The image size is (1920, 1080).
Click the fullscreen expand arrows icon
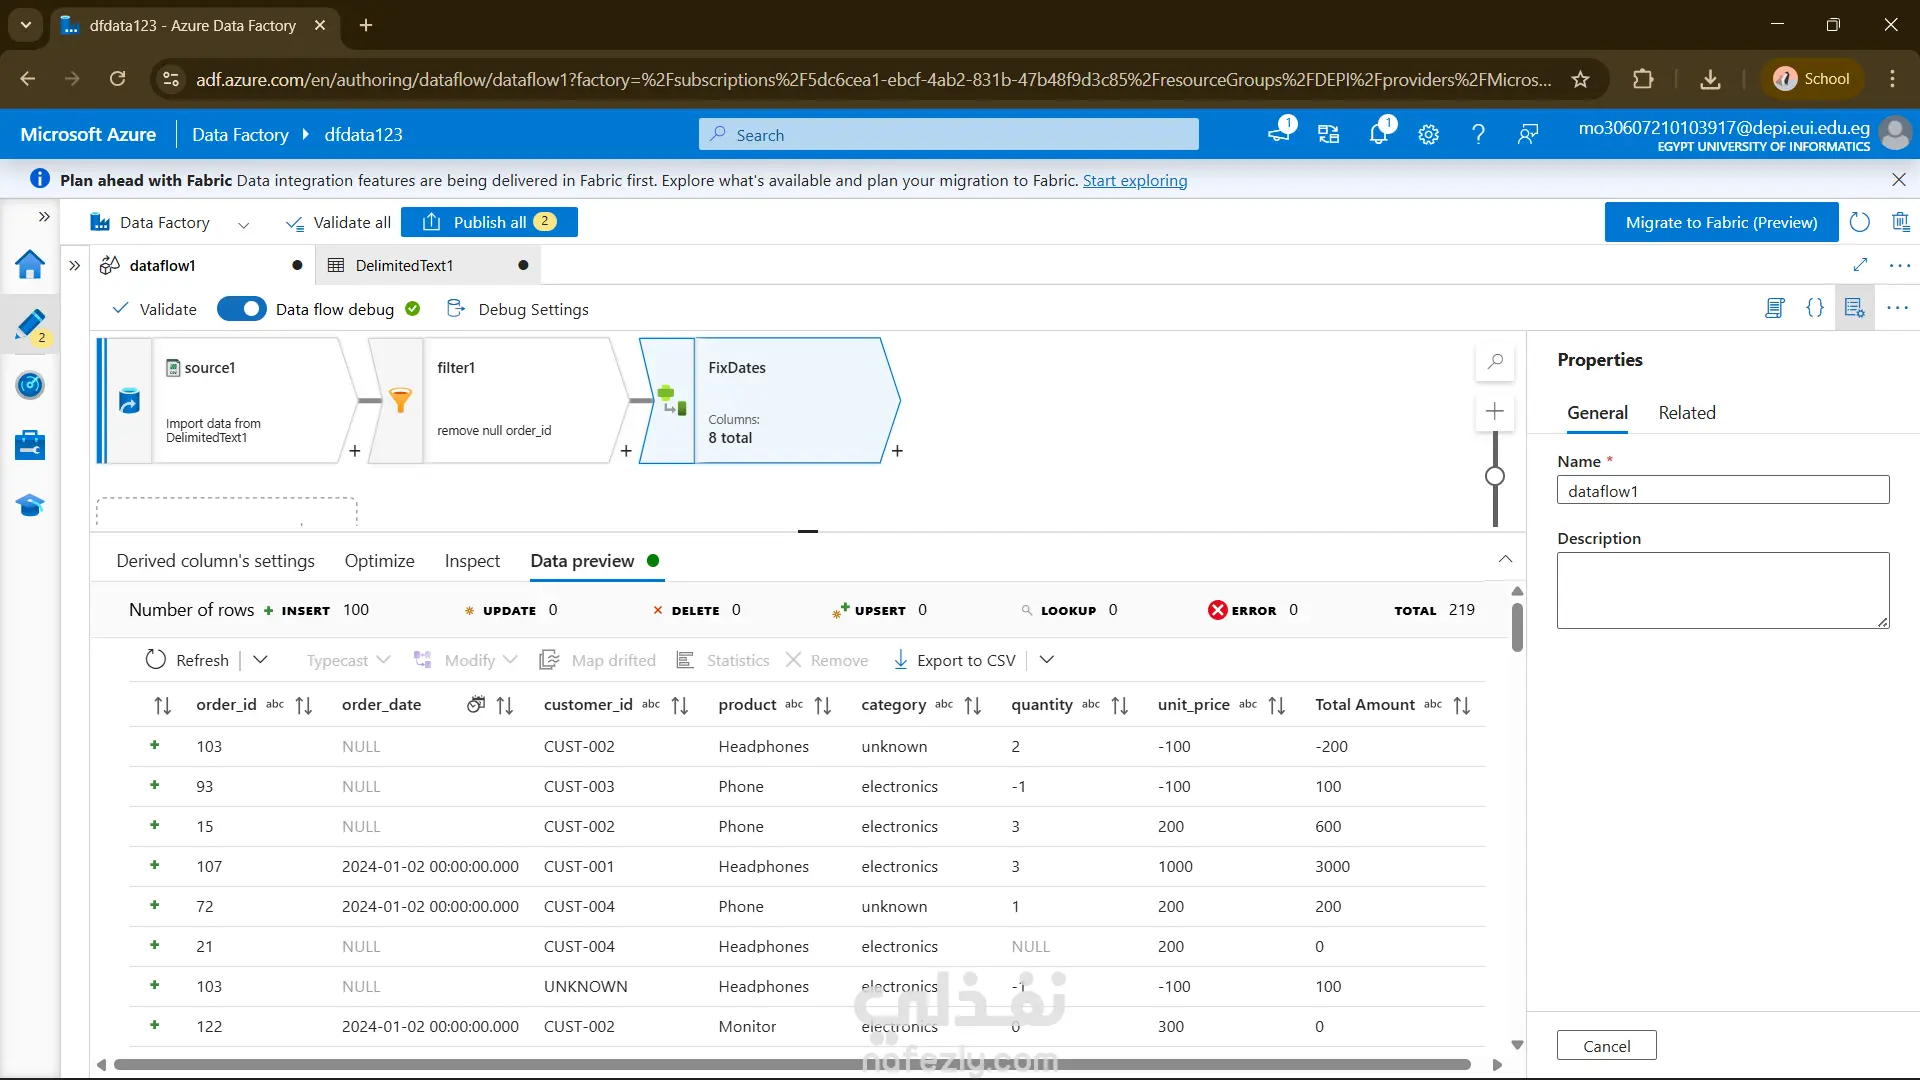(x=1860, y=265)
